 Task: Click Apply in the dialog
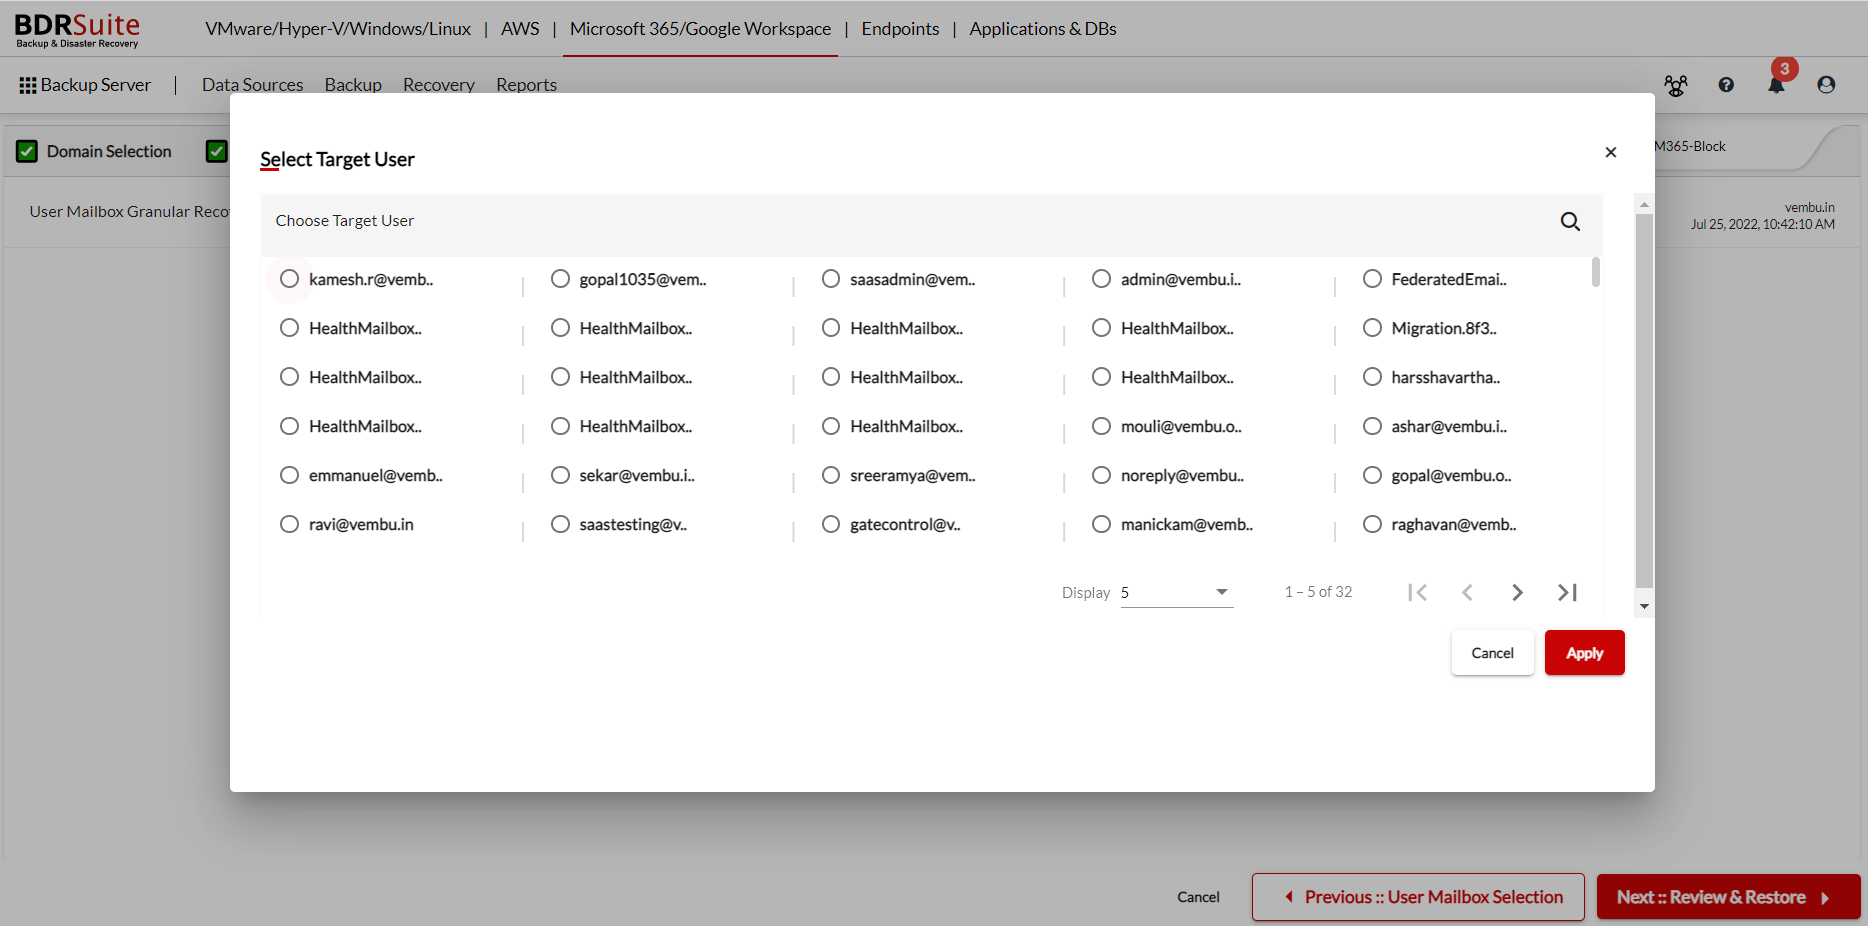pyautogui.click(x=1584, y=653)
